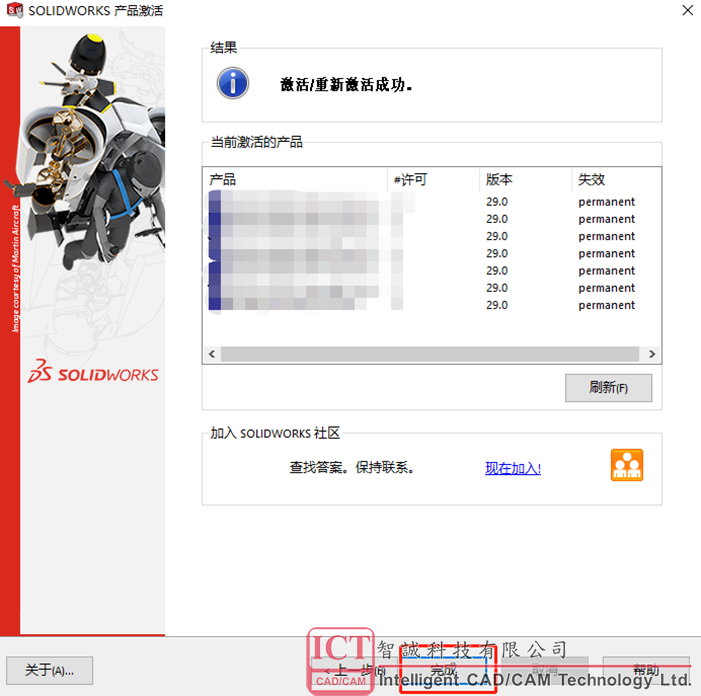Click the 版本 column header
Image resolution: width=701 pixels, height=696 pixels.
(525, 180)
